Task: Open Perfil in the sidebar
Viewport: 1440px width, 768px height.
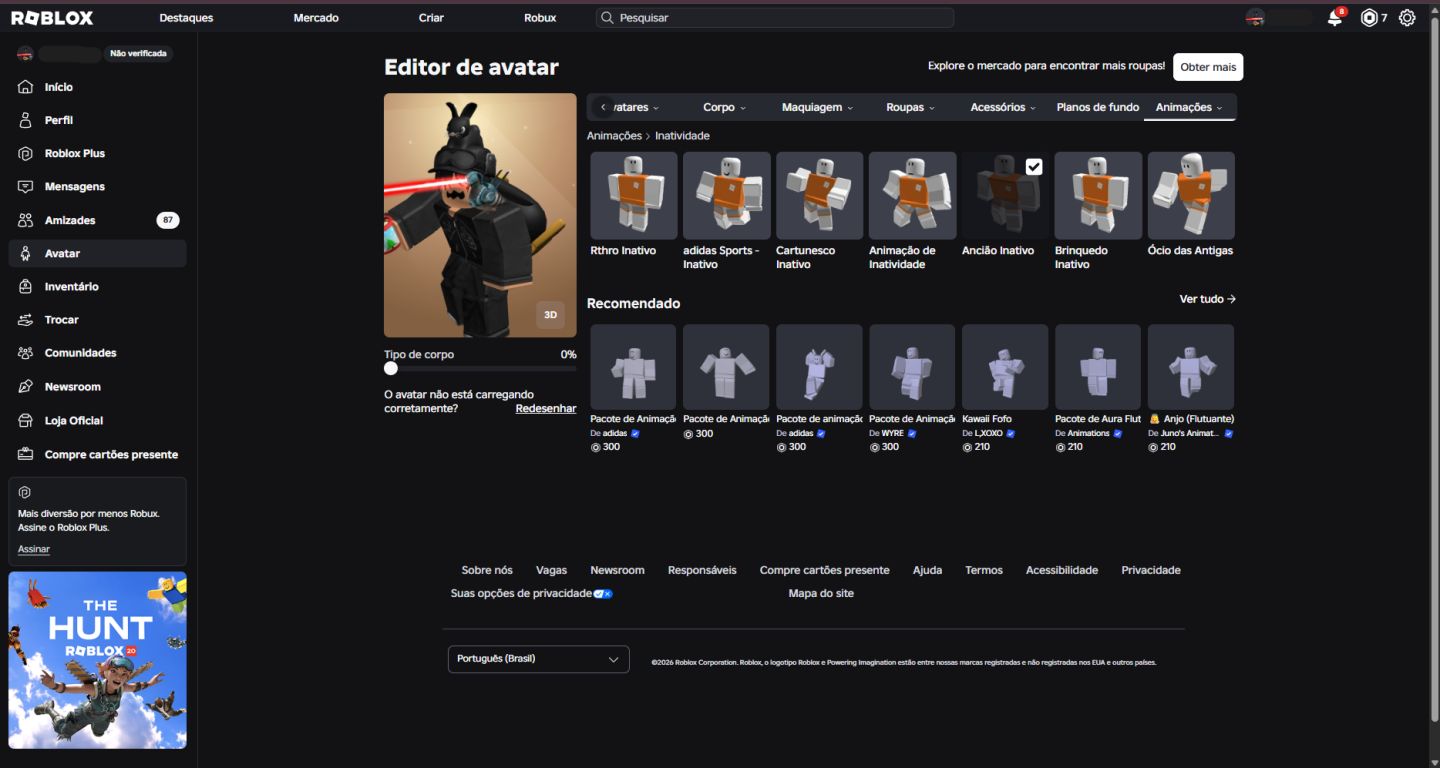Action: point(97,120)
